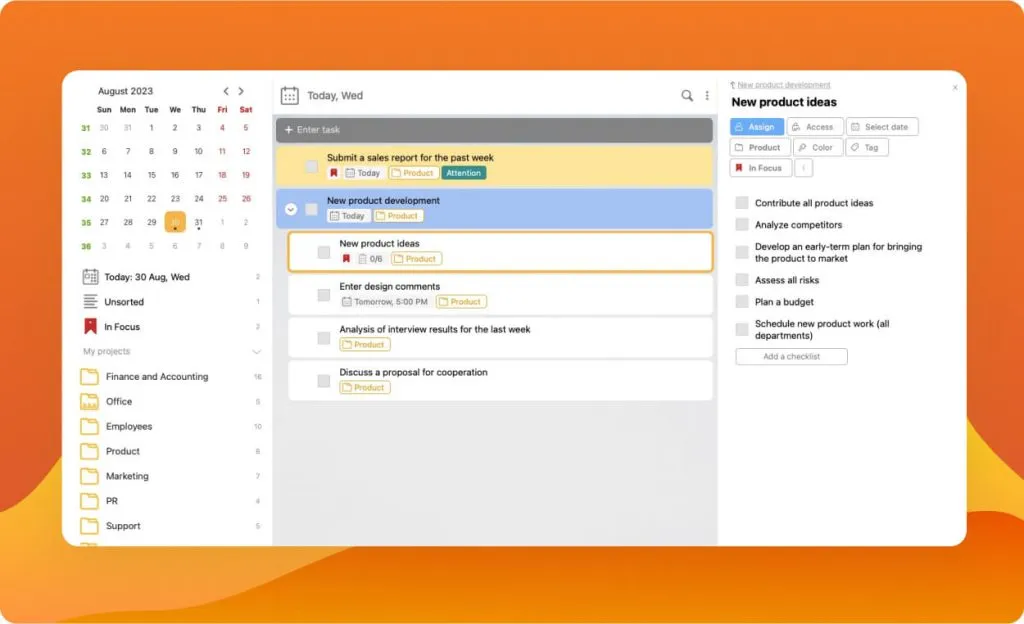Go to next month with the right arrow

[x=240, y=89]
